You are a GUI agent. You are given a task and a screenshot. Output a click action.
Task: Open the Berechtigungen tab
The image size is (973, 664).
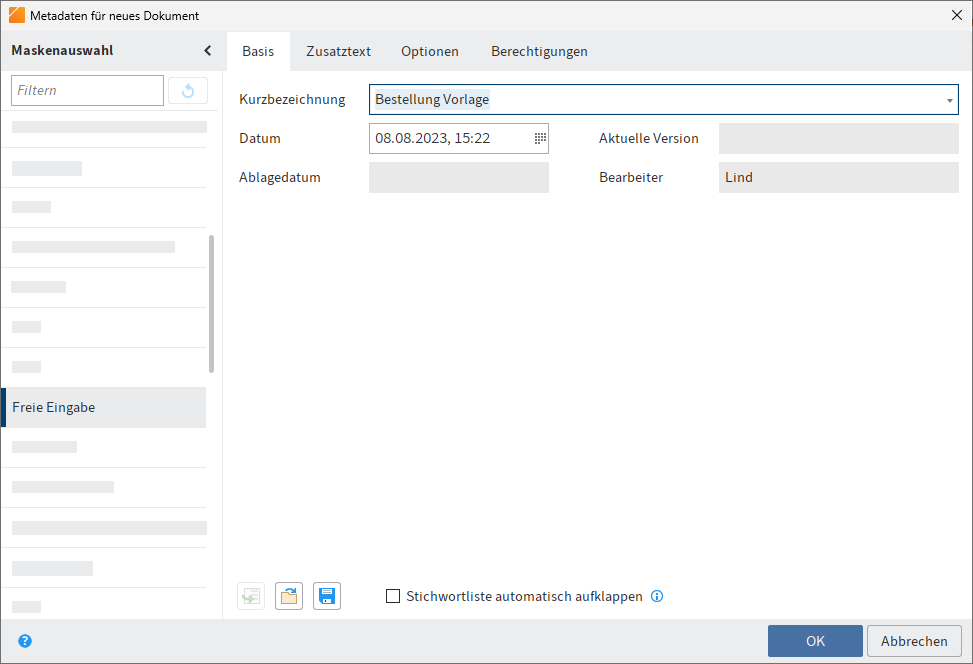(539, 50)
